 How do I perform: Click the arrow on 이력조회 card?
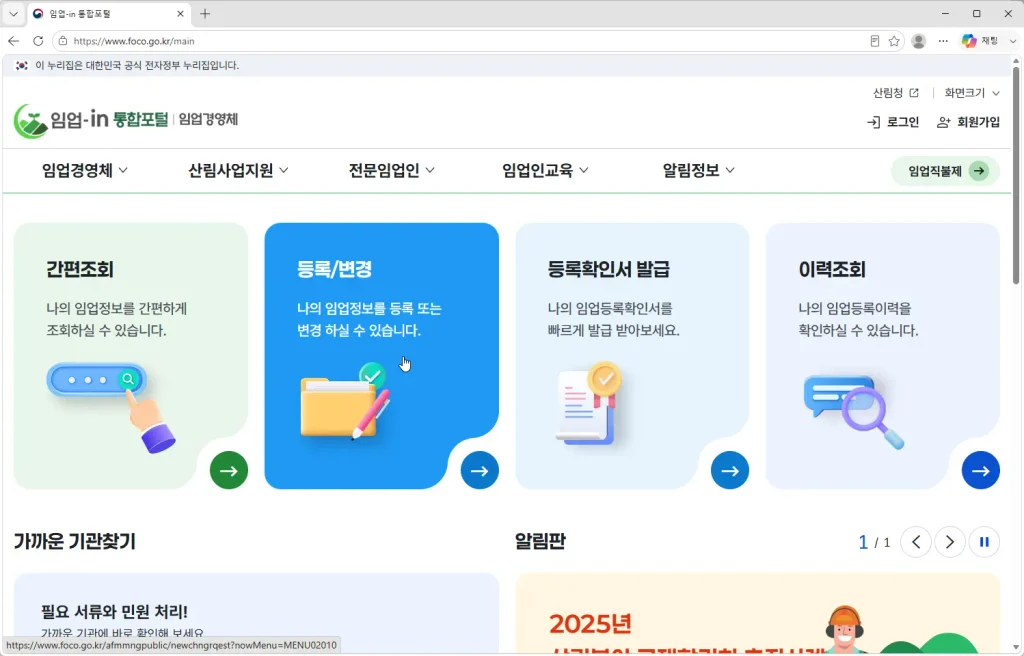tap(980, 470)
